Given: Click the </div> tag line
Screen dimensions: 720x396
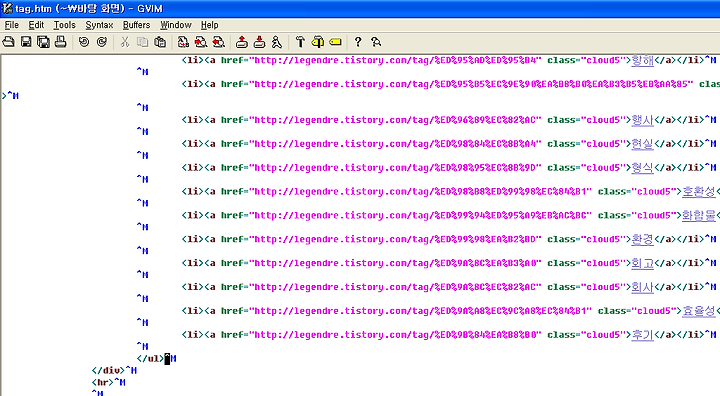Looking at the screenshot, I should point(108,370).
